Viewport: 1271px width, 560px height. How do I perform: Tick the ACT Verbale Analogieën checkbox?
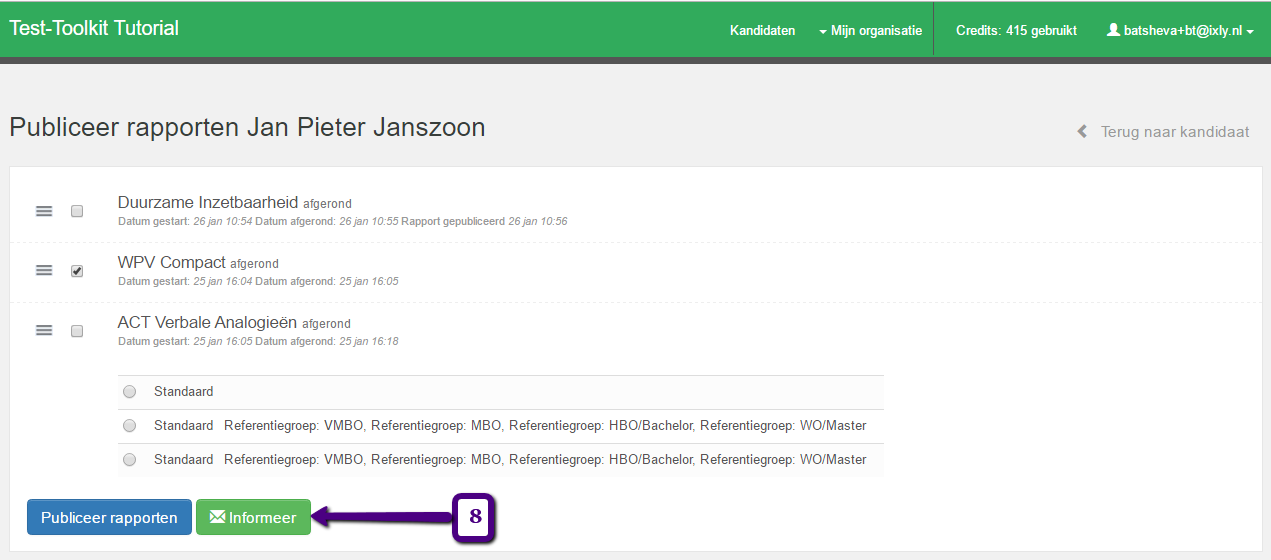(77, 331)
